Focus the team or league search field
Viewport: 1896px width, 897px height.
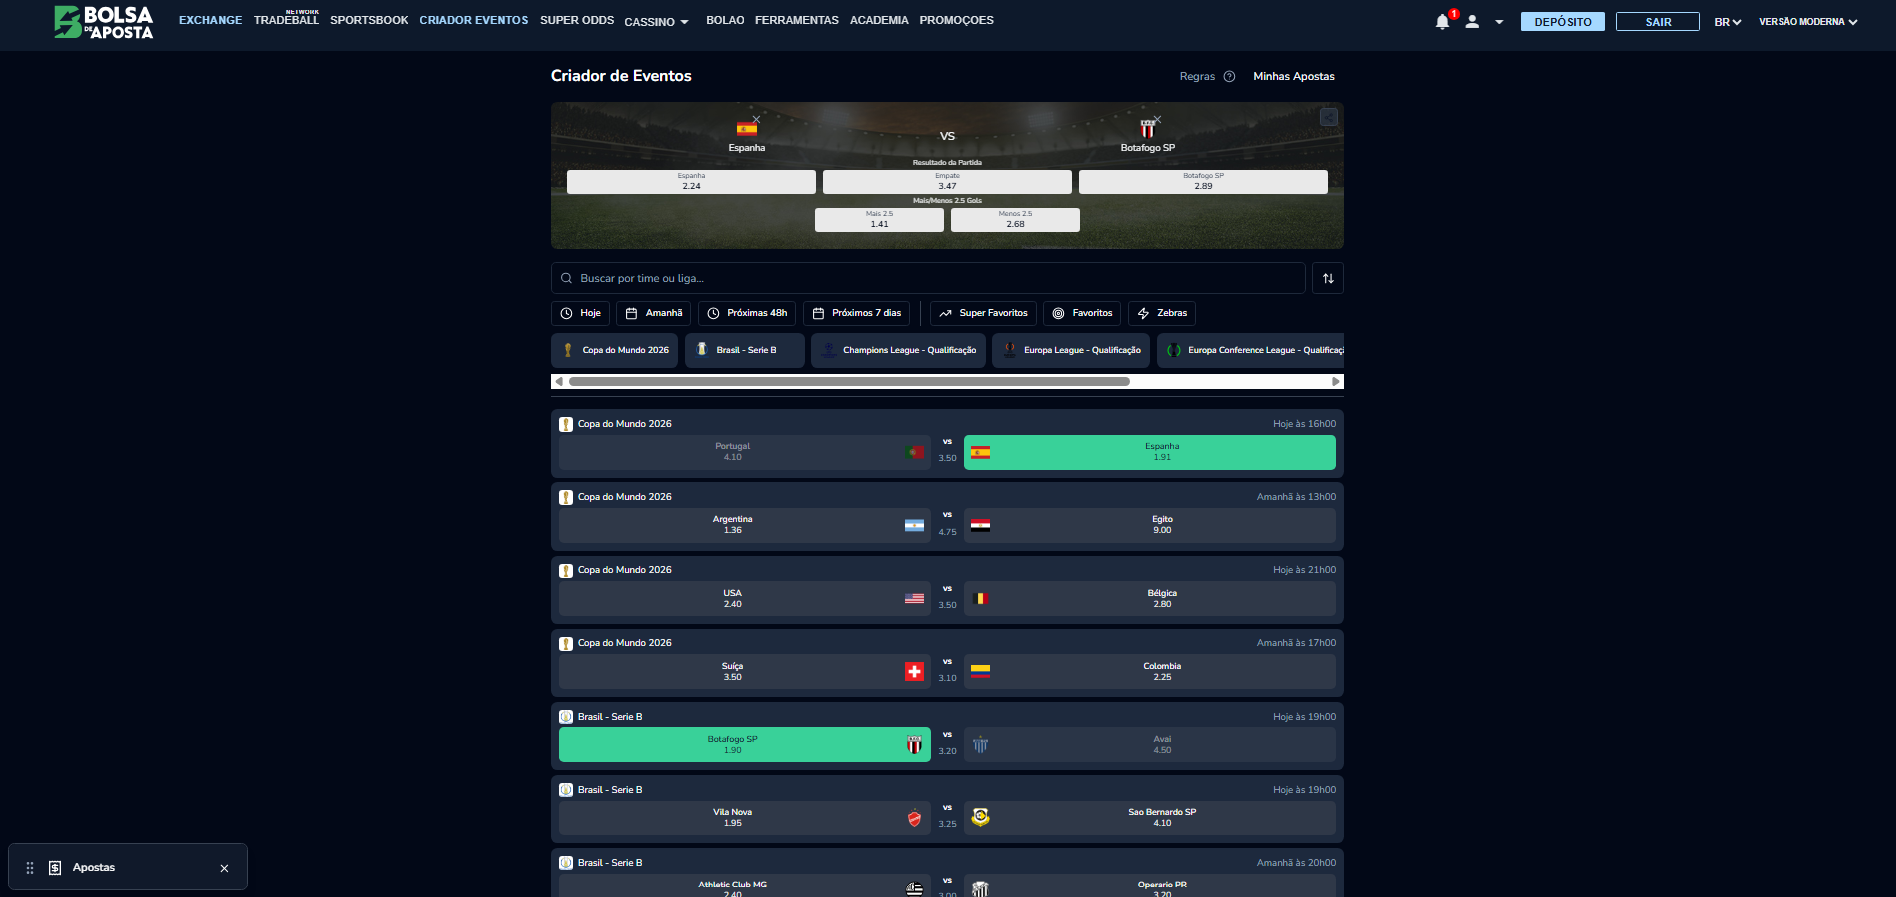928,278
